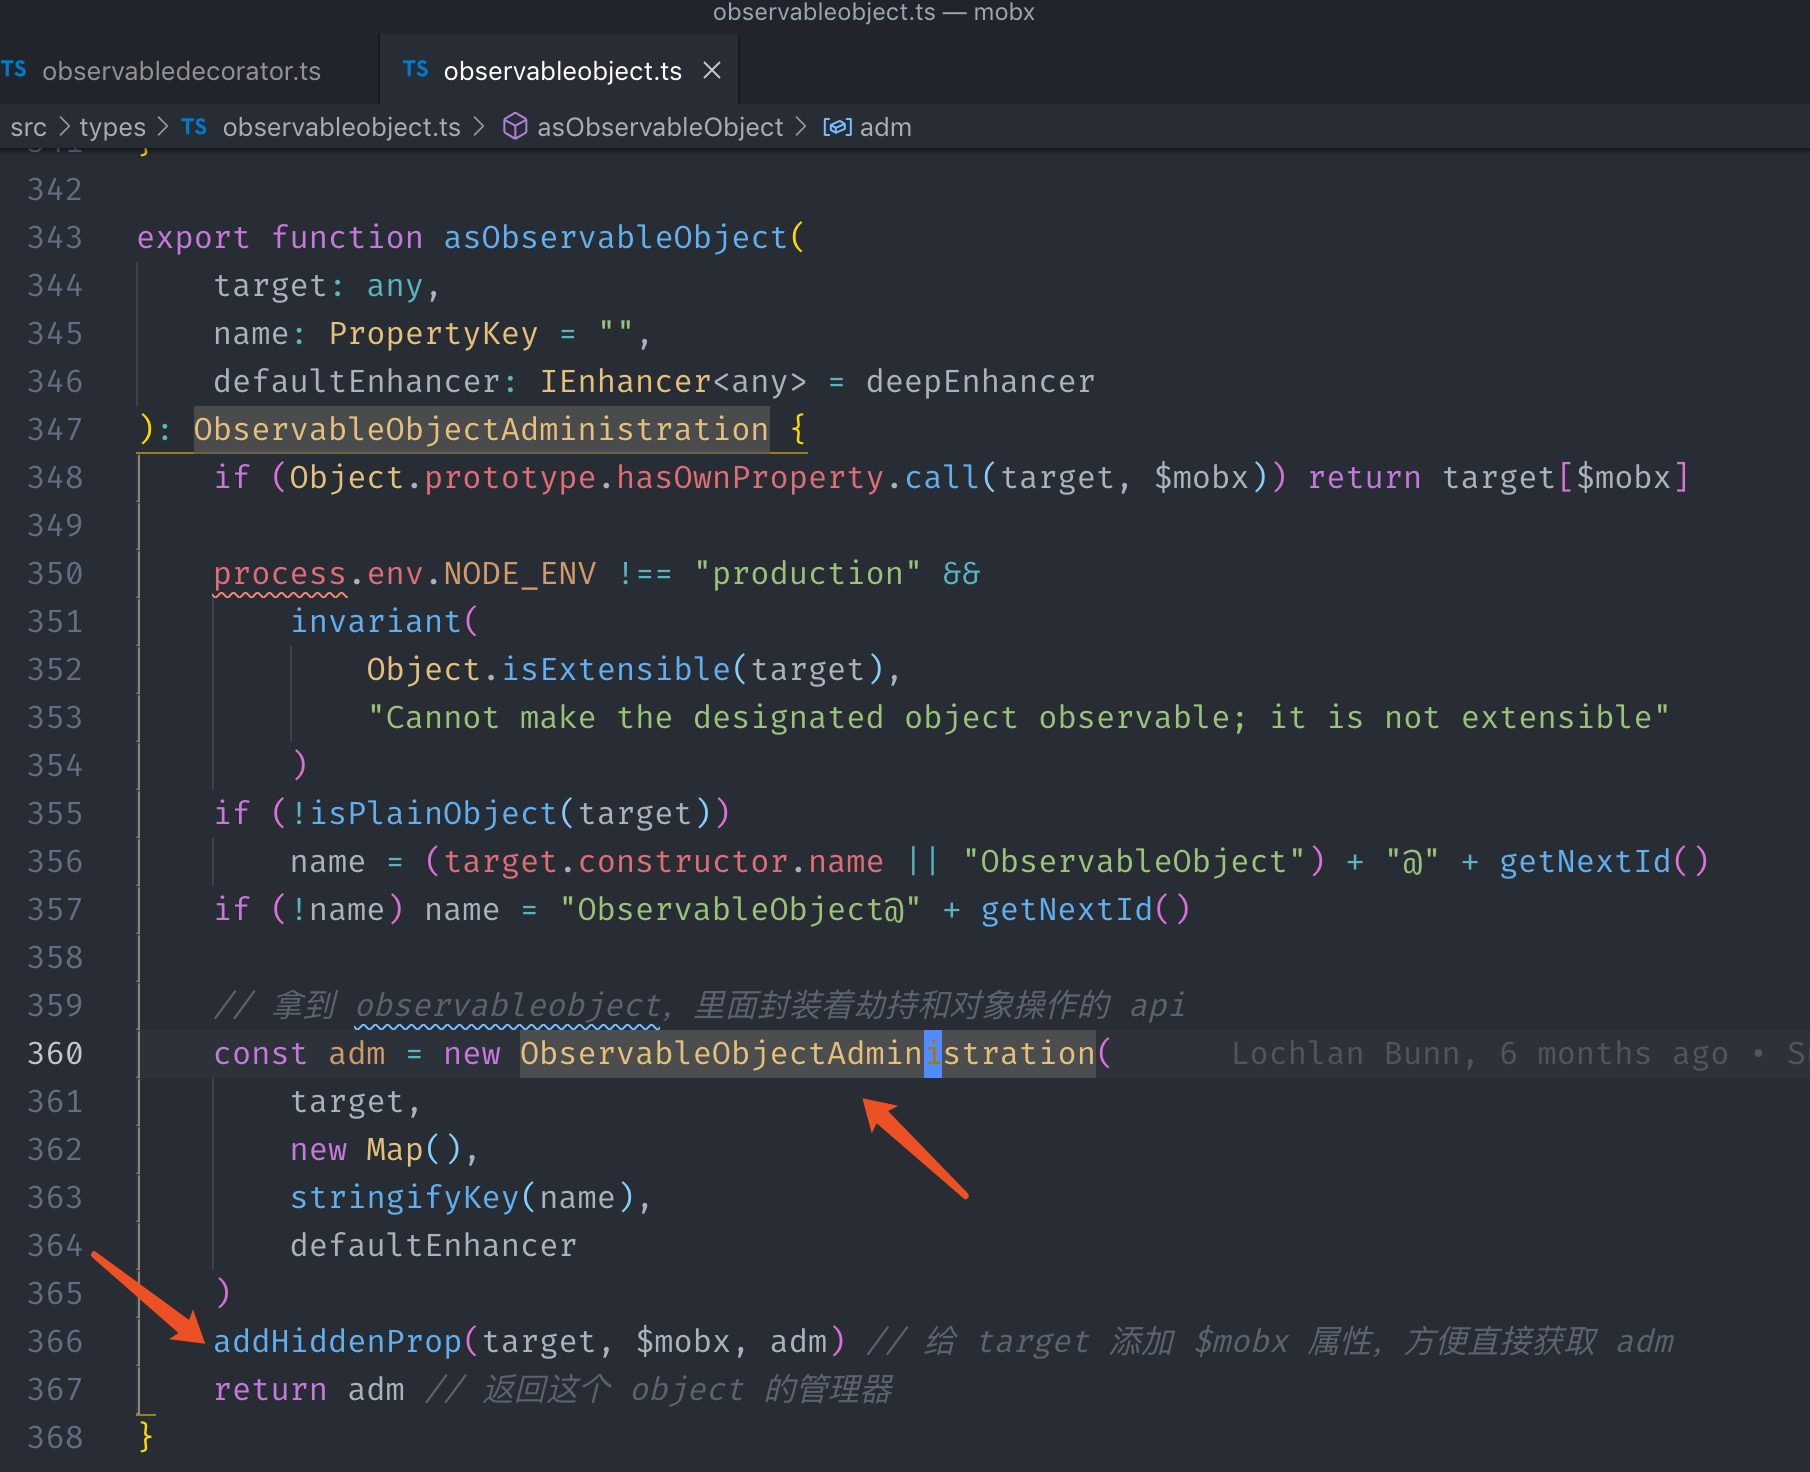Click the TS icon on observableobject.ts tab
This screenshot has width=1810, height=1472.
[416, 70]
